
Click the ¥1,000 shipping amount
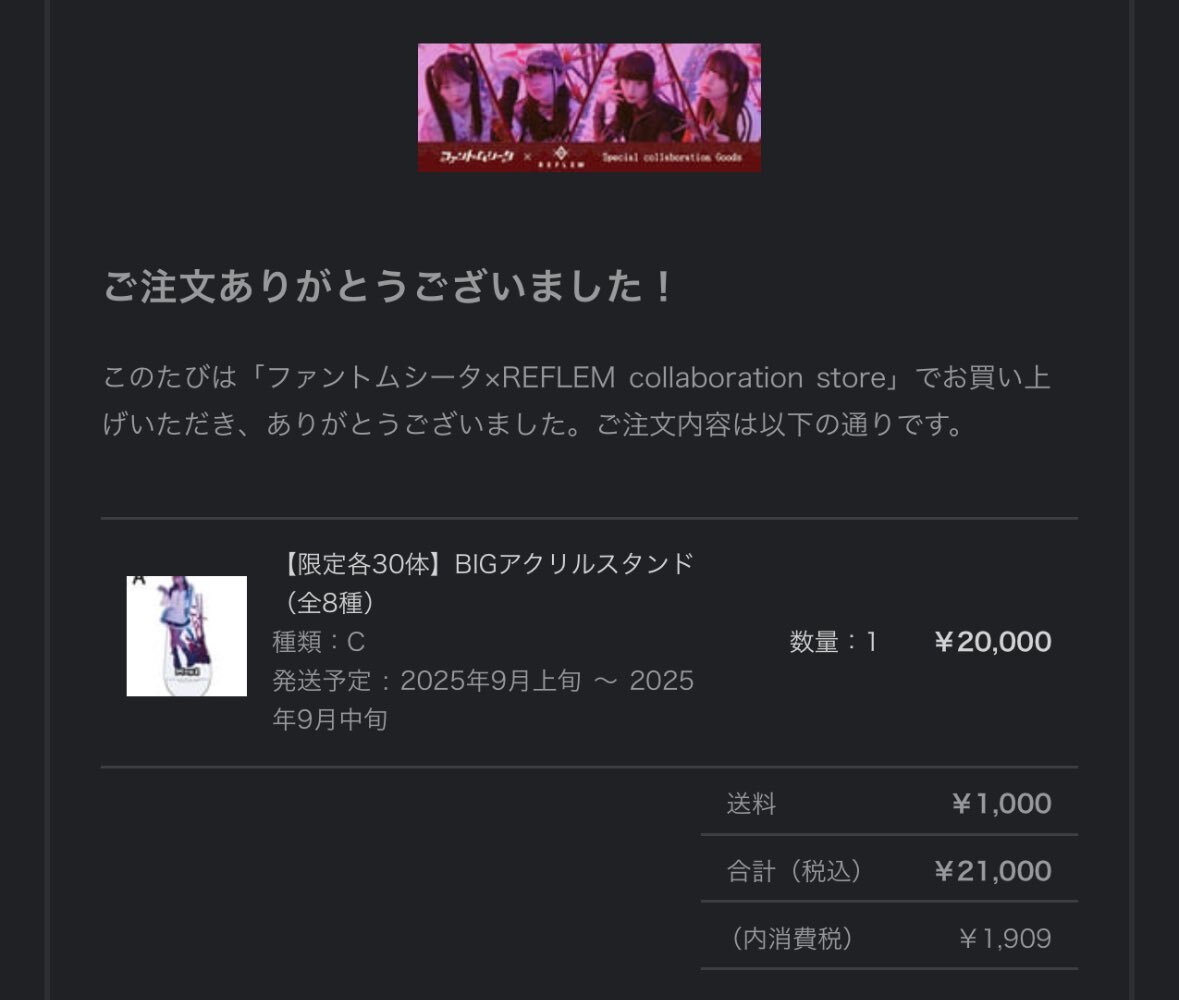[x=1001, y=804]
